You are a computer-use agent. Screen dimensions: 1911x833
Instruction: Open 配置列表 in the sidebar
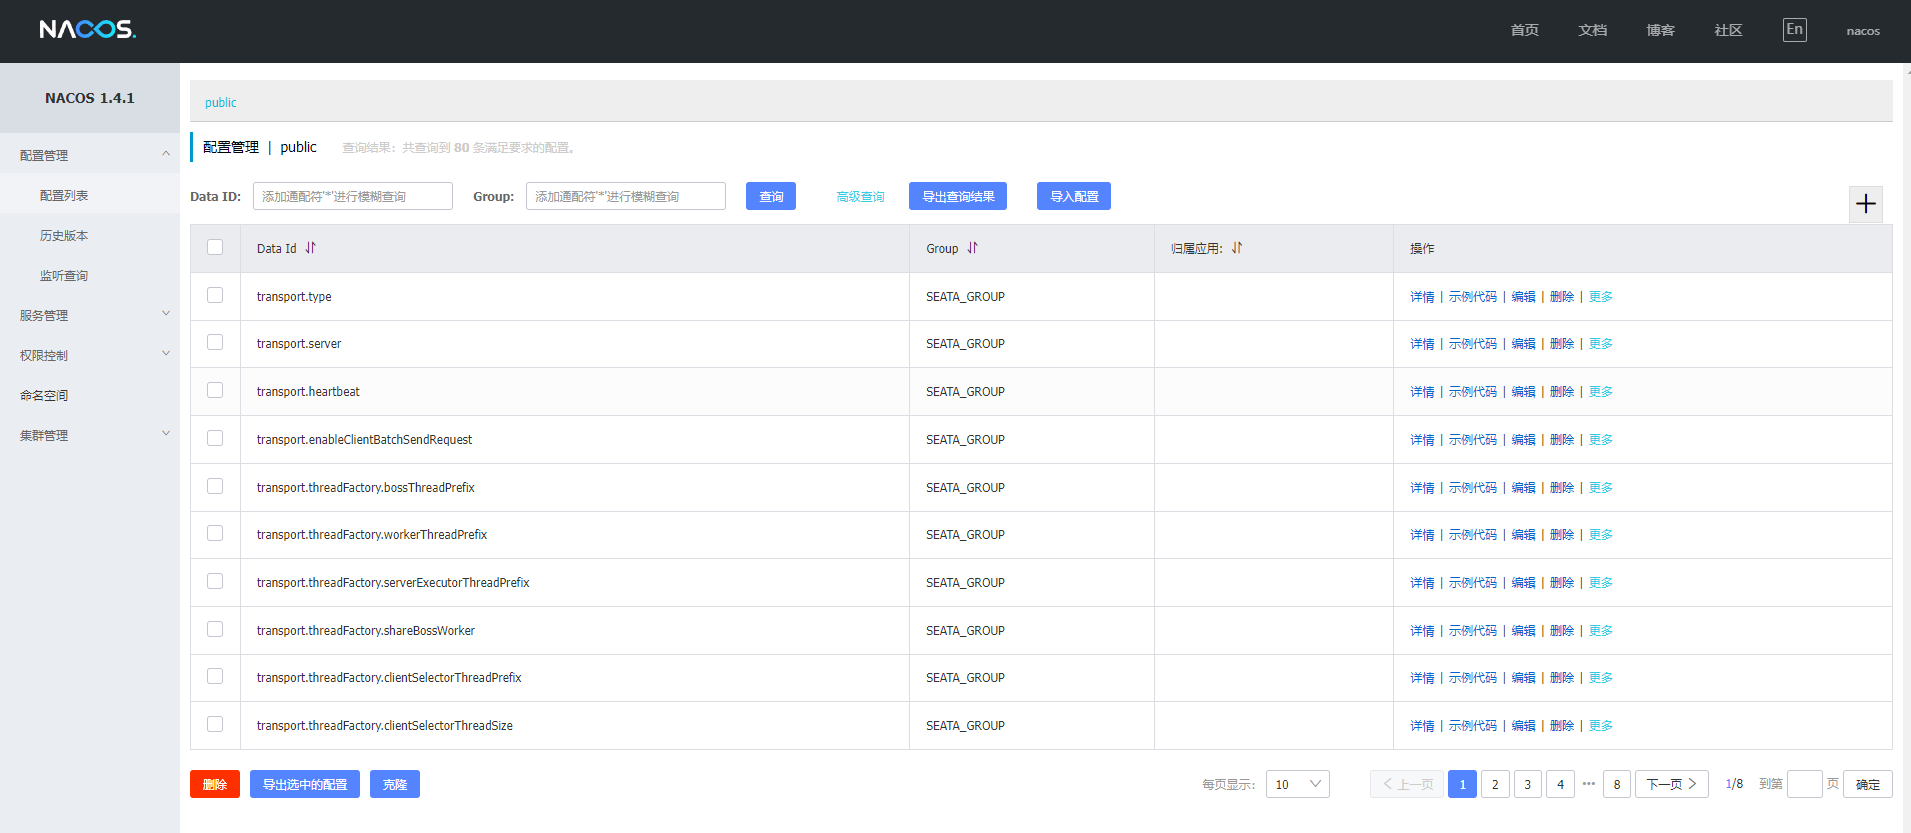click(64, 195)
